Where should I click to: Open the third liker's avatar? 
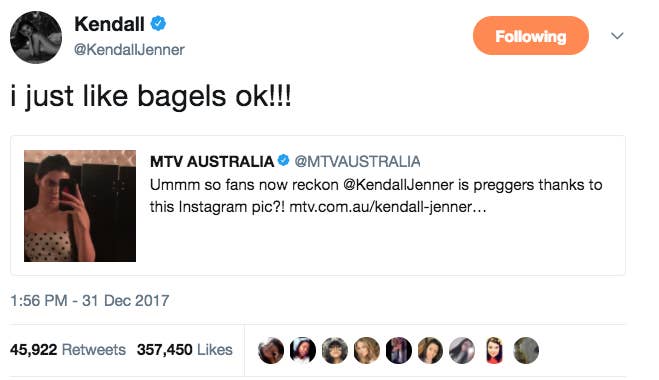[335, 350]
